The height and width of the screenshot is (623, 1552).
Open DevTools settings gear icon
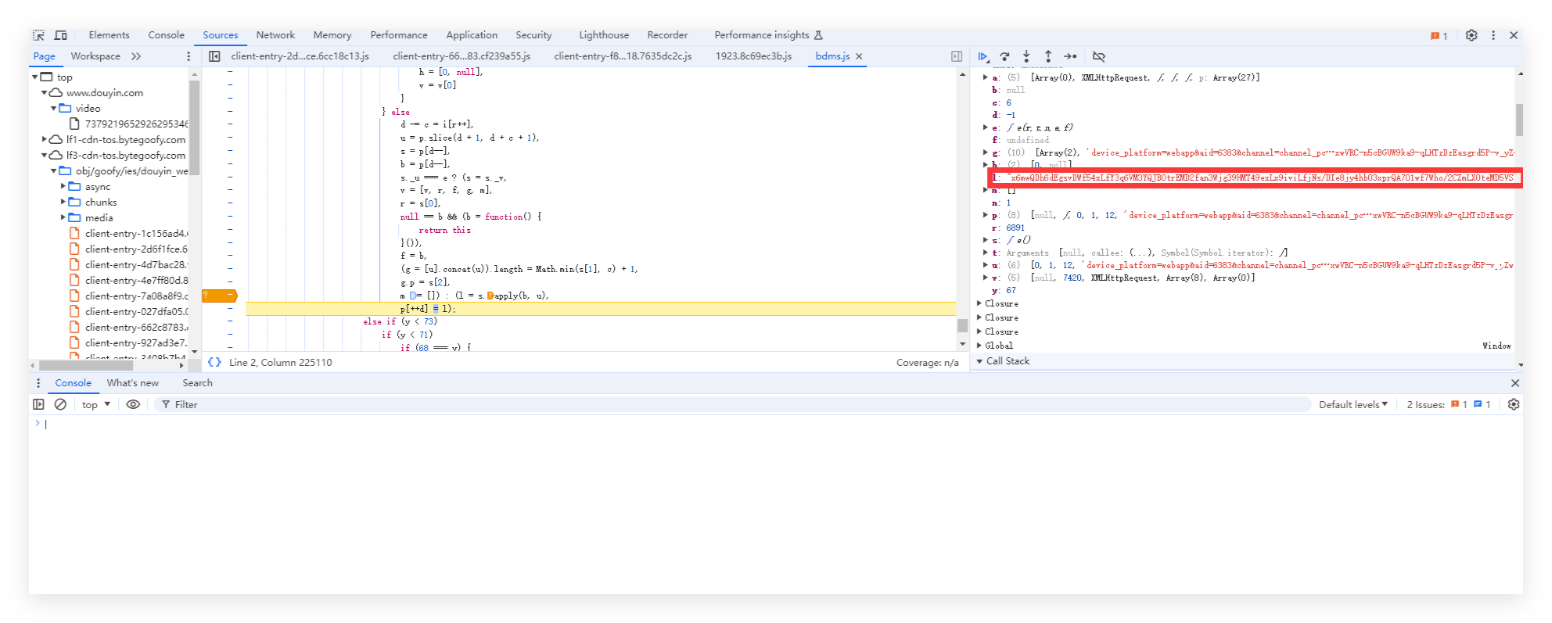pyautogui.click(x=1471, y=35)
